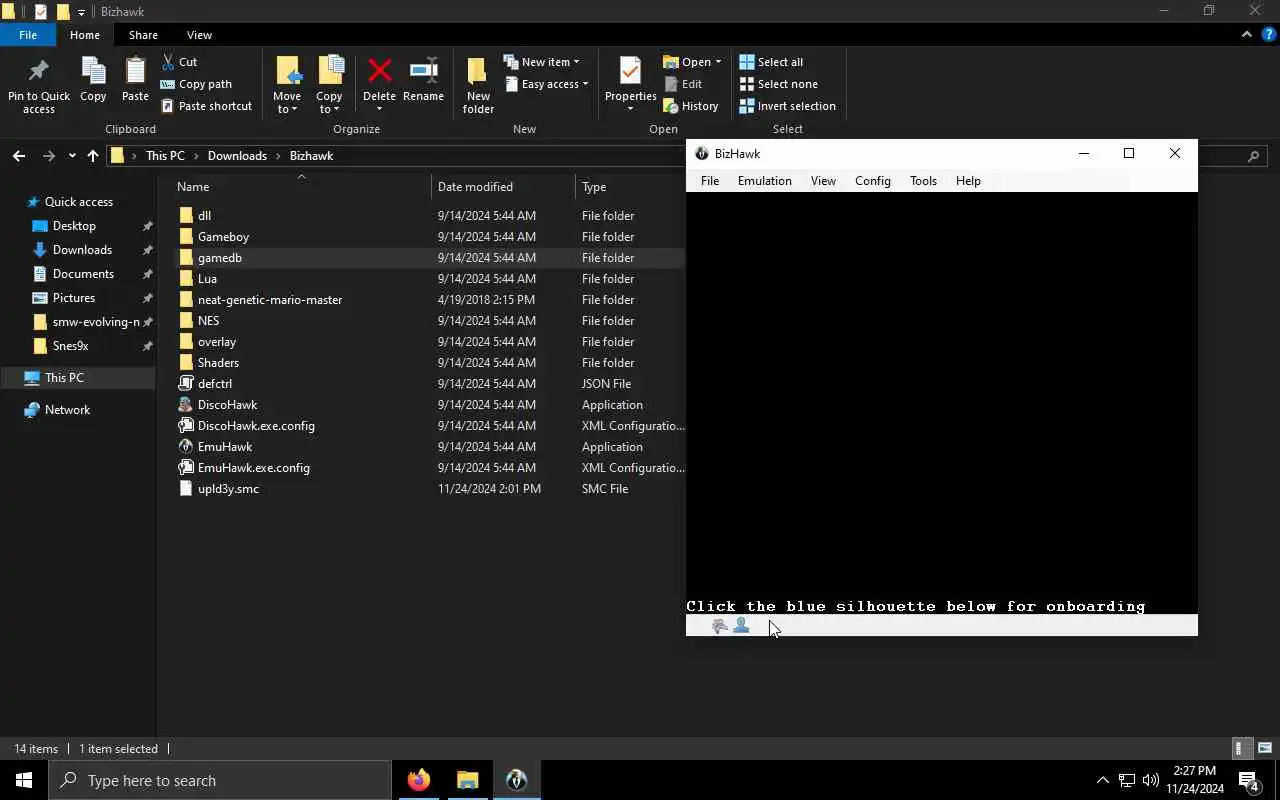Click Paste shortcut in the Clipboard group
This screenshot has height=800, width=1280.
[x=206, y=106]
